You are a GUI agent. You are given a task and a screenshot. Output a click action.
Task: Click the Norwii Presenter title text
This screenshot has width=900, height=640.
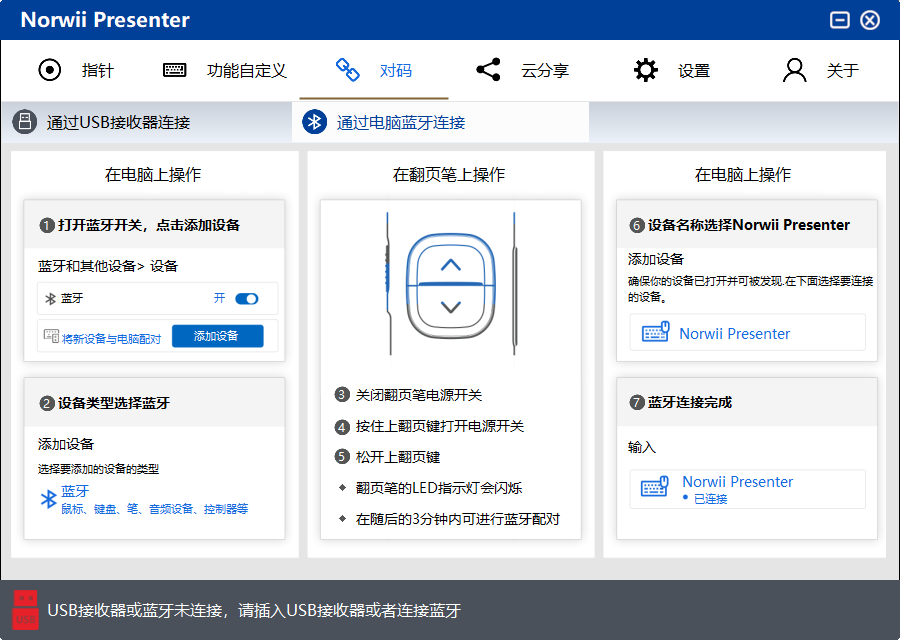(x=105, y=20)
